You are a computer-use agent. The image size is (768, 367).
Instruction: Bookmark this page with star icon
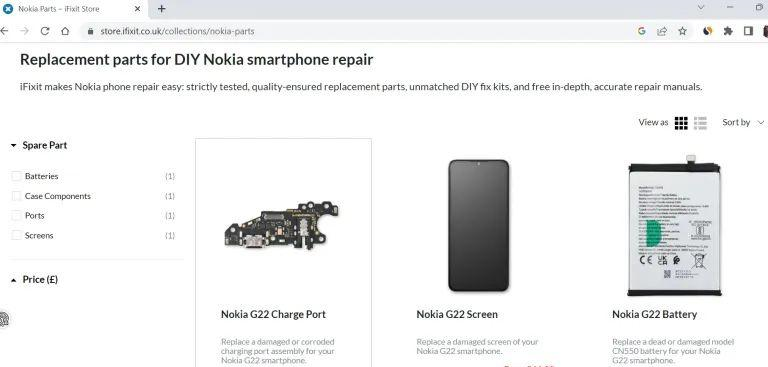tap(682, 31)
